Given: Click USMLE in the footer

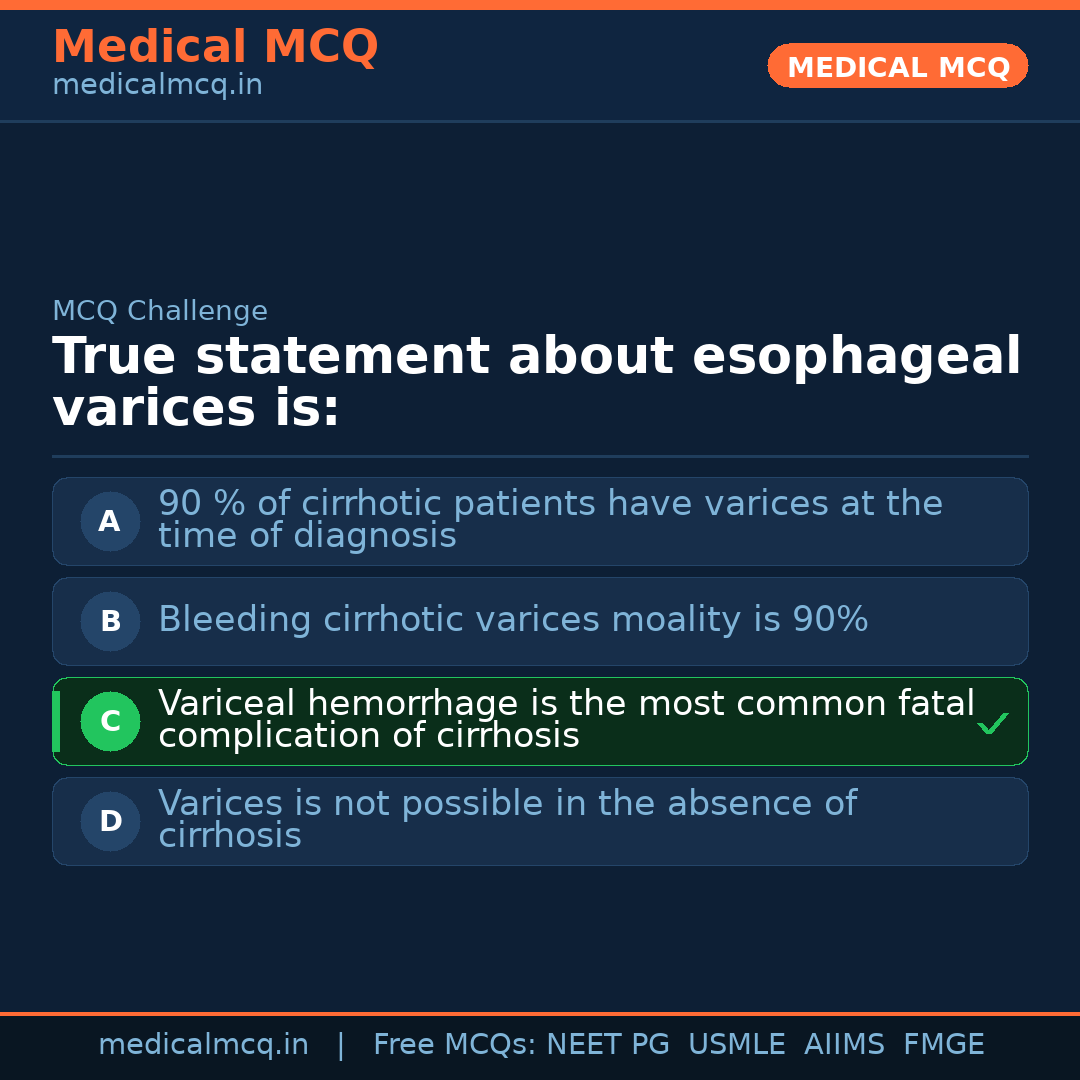Looking at the screenshot, I should 737,1045.
